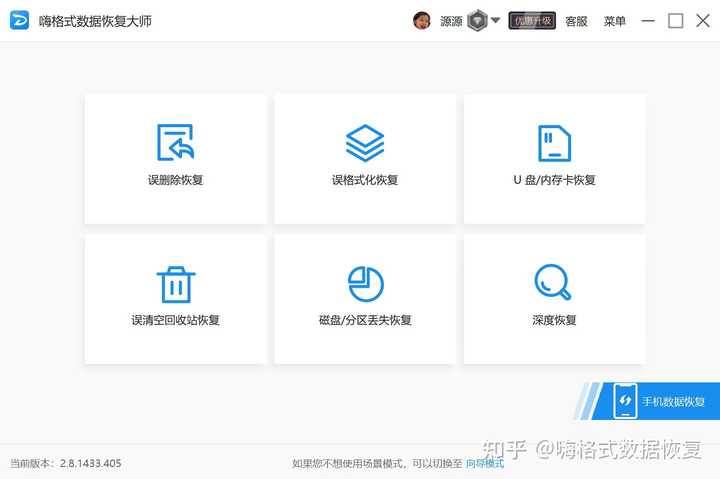Screen dimensions: 720x479
Task: Click the 误删除恢复 label text
Action: tap(175, 180)
